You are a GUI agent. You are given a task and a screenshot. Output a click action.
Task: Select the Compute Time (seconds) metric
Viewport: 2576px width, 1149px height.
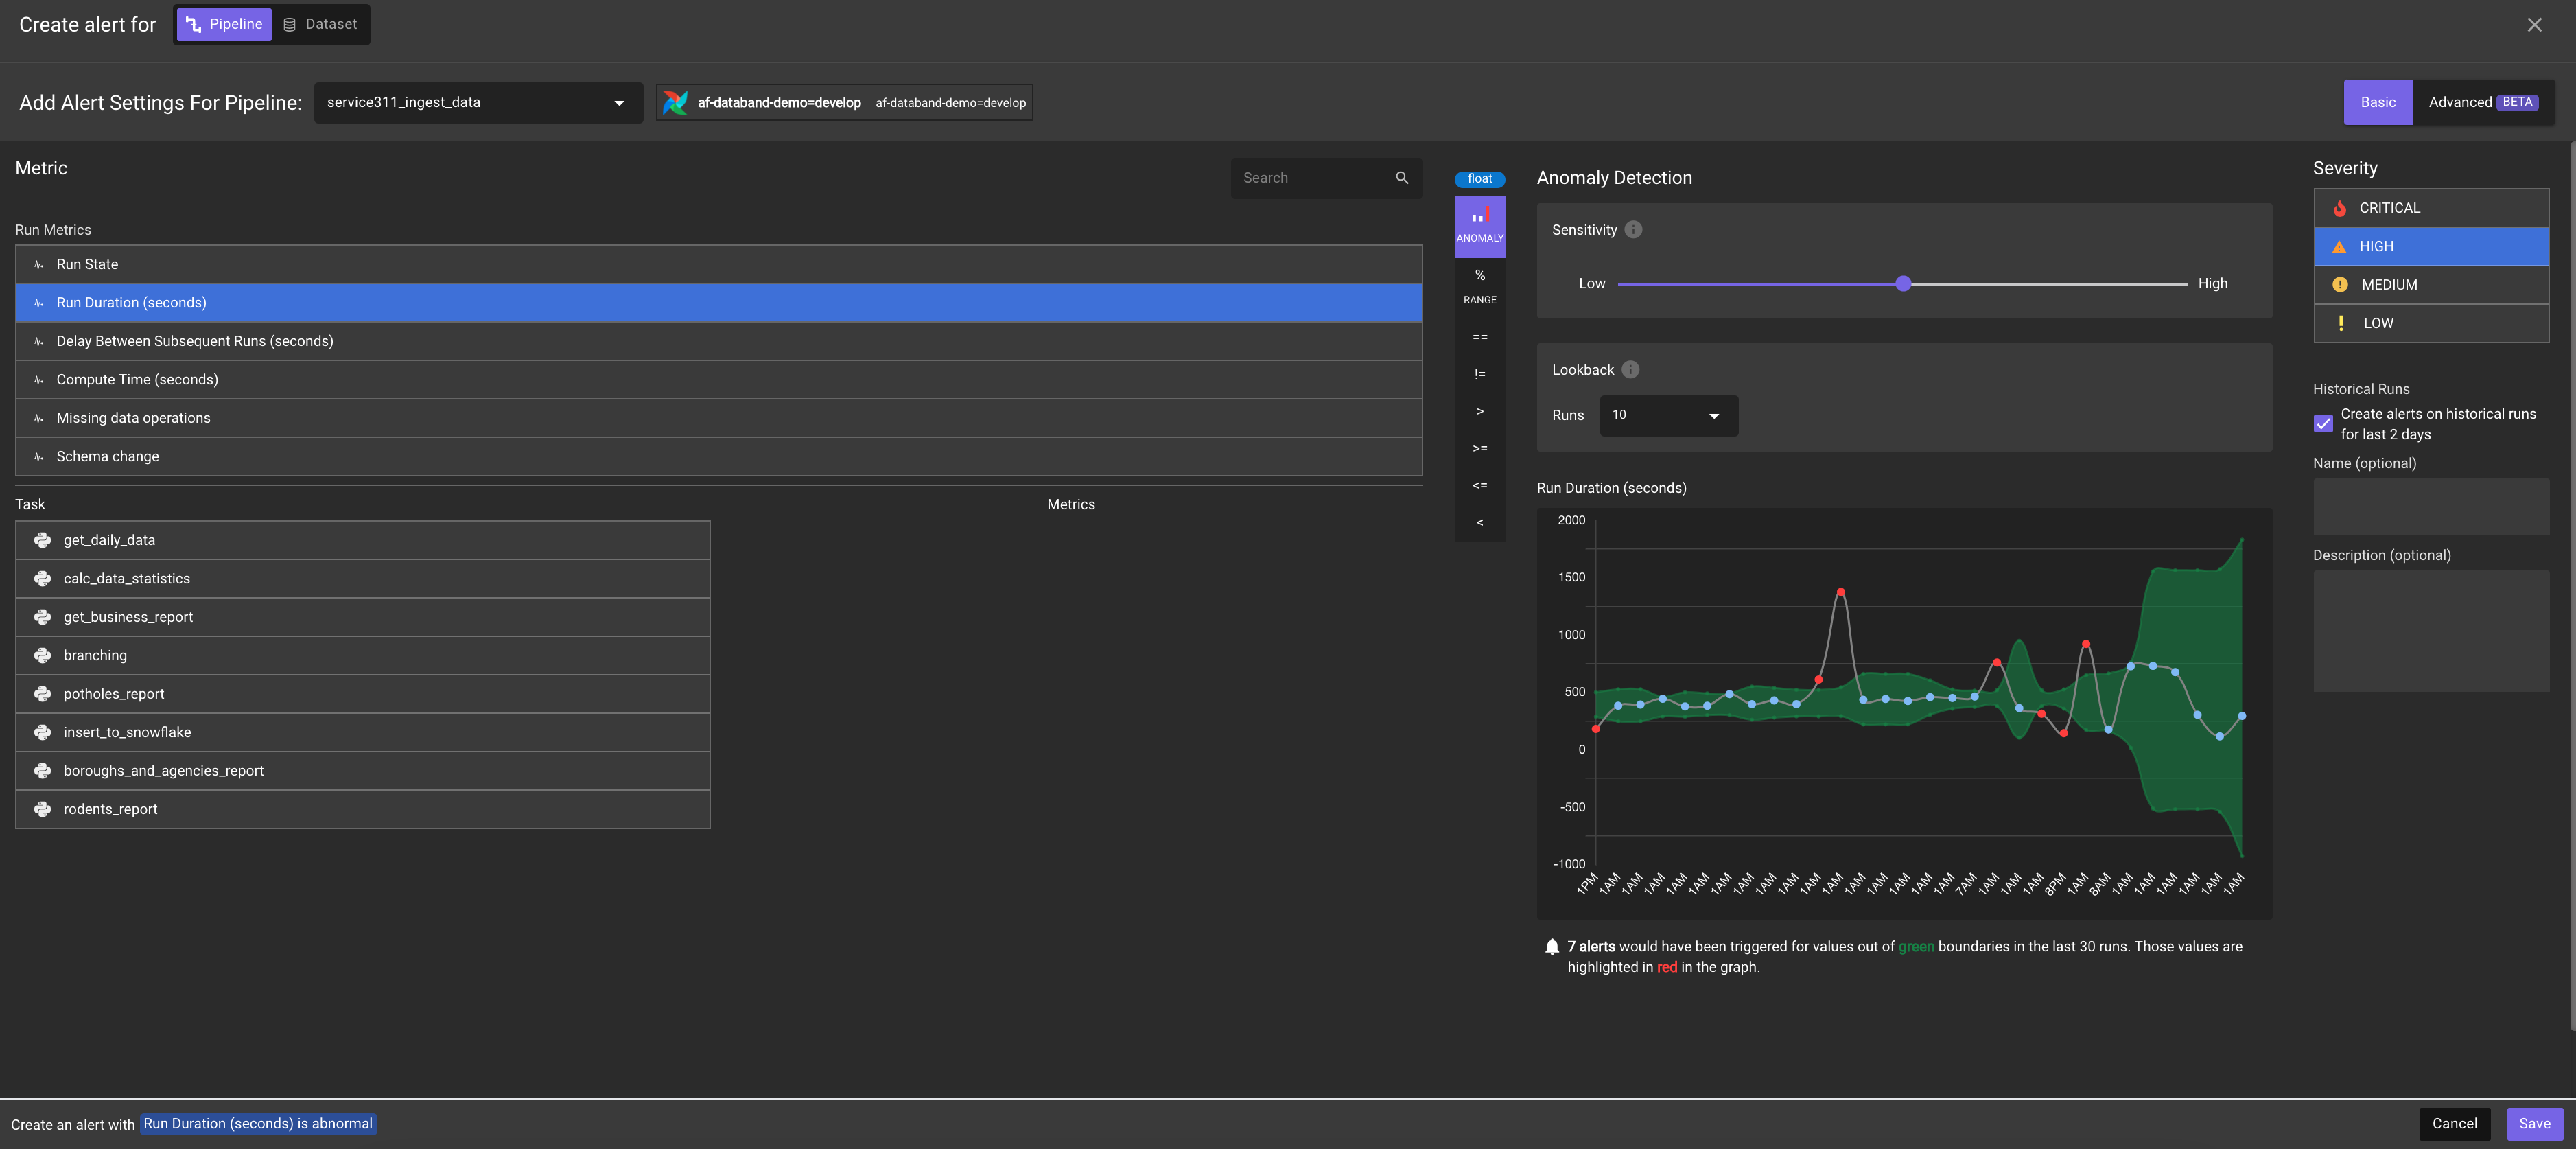click(137, 380)
